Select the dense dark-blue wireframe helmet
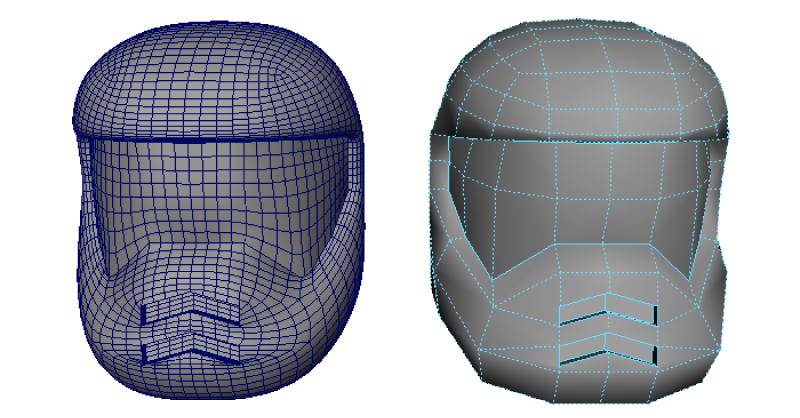This screenshot has width=800, height=418. tap(218, 209)
